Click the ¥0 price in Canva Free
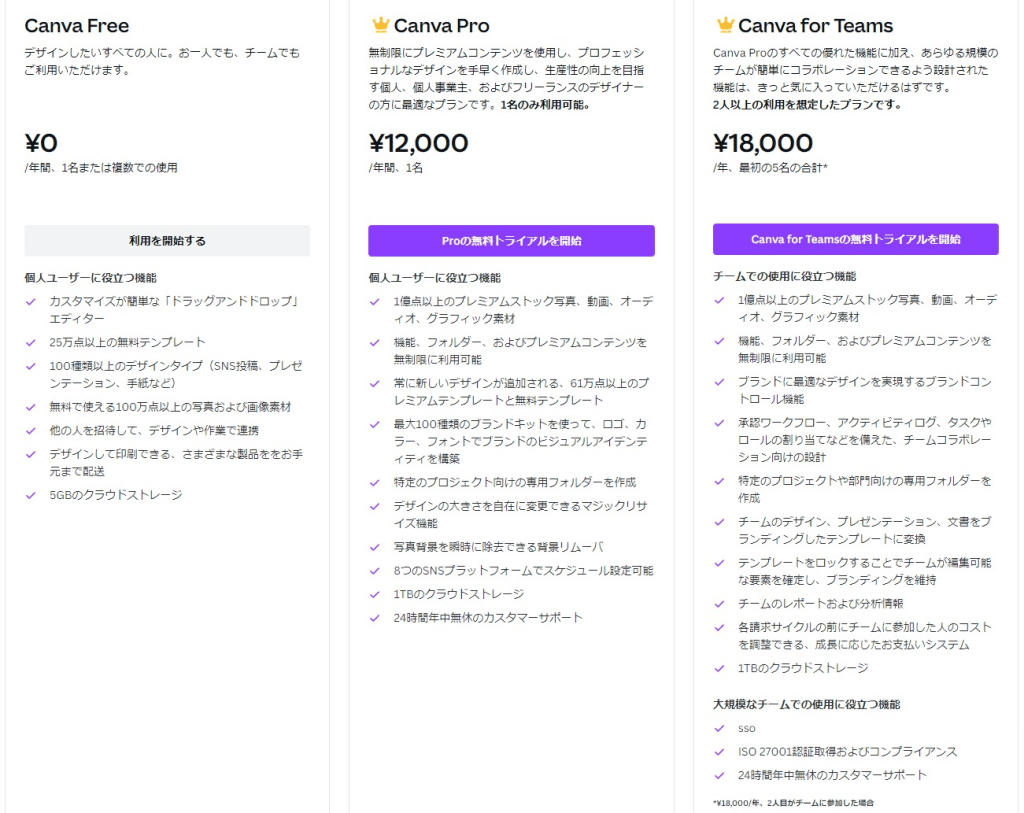 tap(41, 143)
